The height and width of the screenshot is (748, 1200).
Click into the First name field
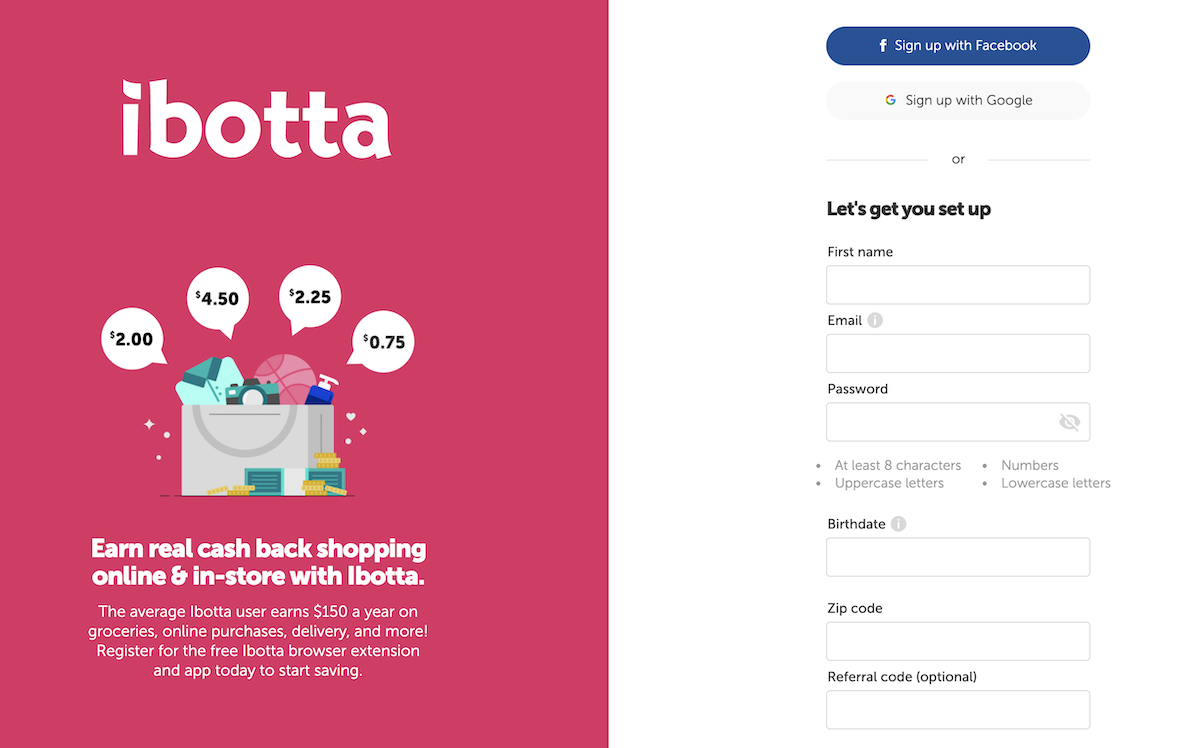coord(957,285)
